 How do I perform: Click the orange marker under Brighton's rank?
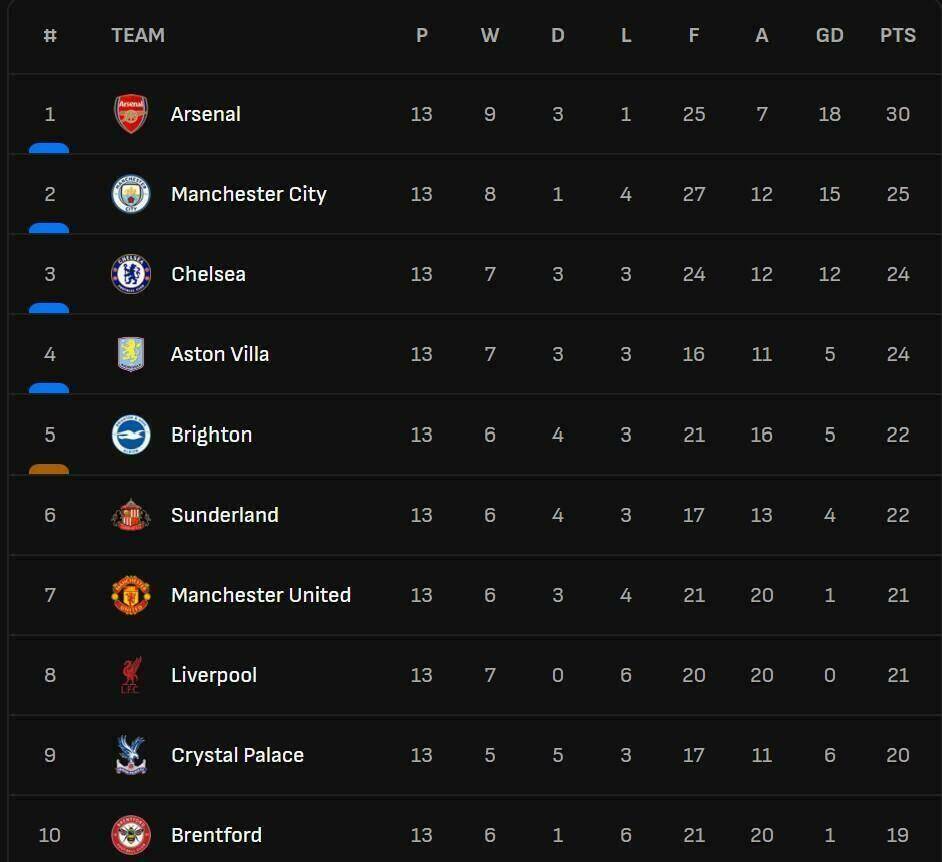[x=49, y=469]
